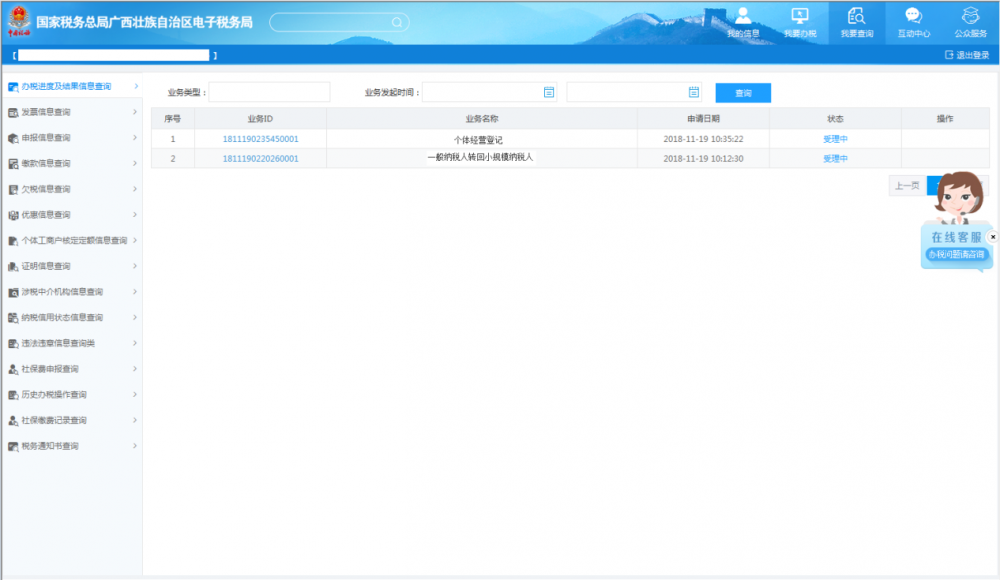Open the 公众服务 header icon

click(970, 22)
